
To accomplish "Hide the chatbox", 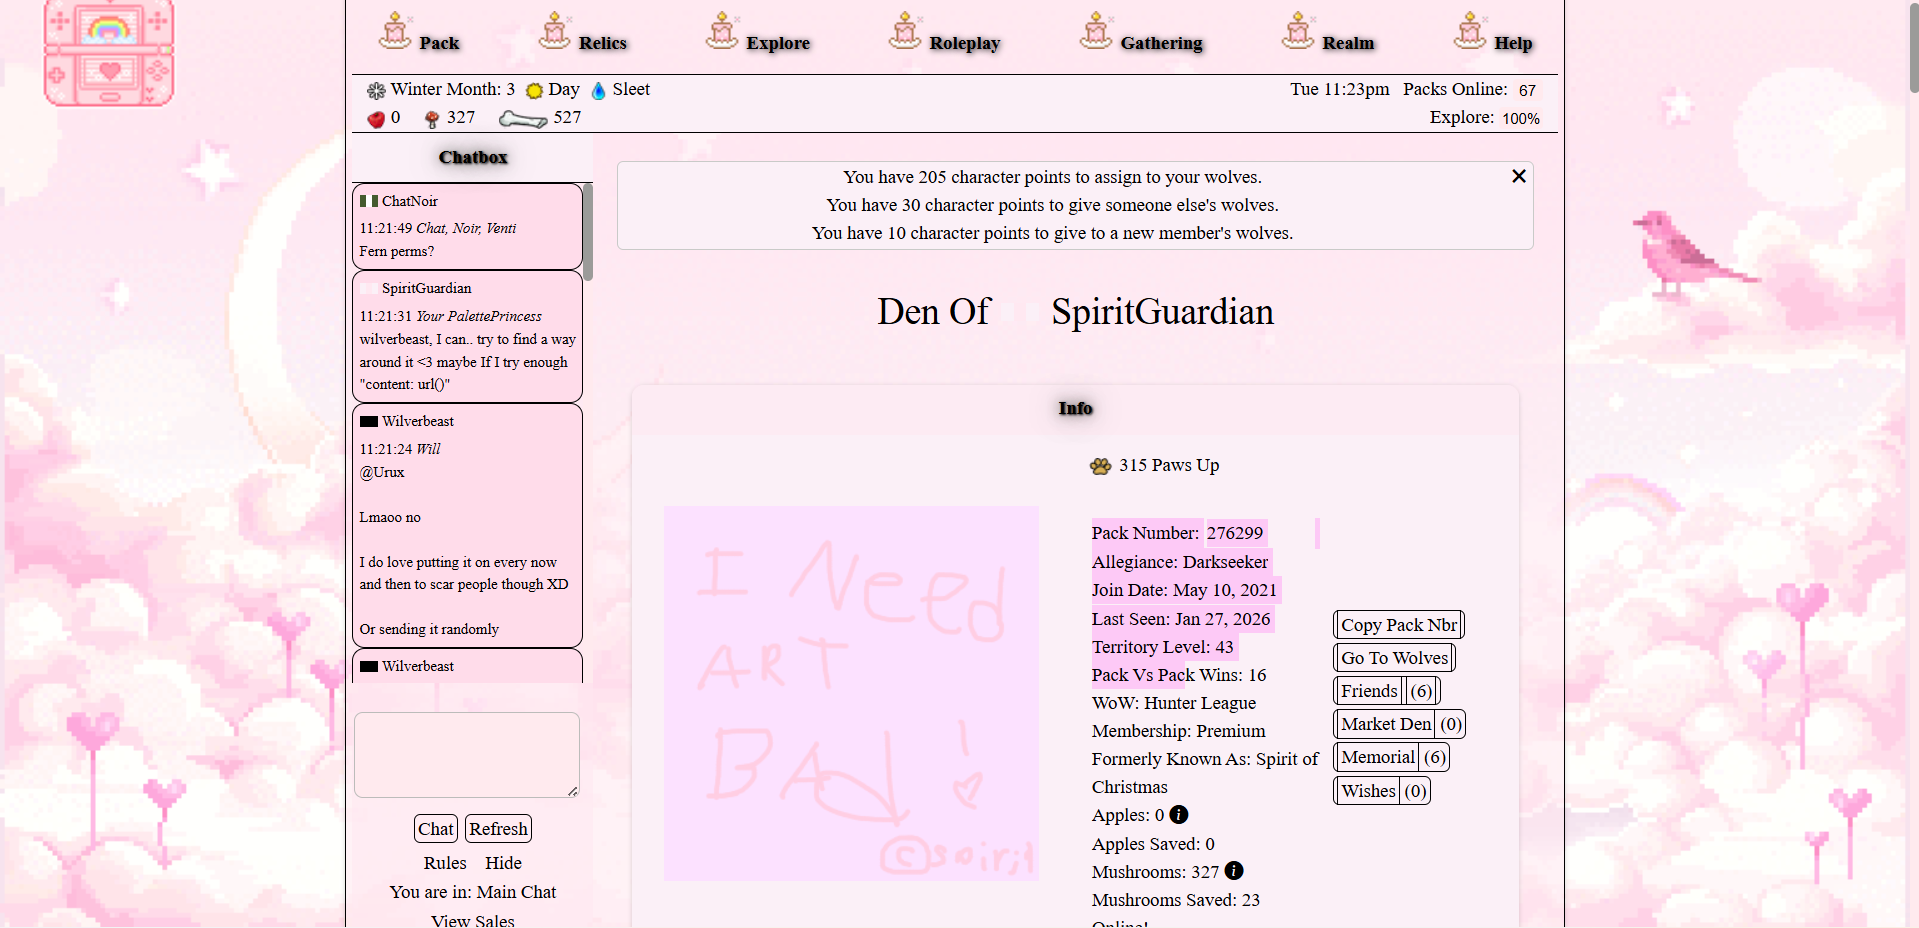I will click(504, 863).
